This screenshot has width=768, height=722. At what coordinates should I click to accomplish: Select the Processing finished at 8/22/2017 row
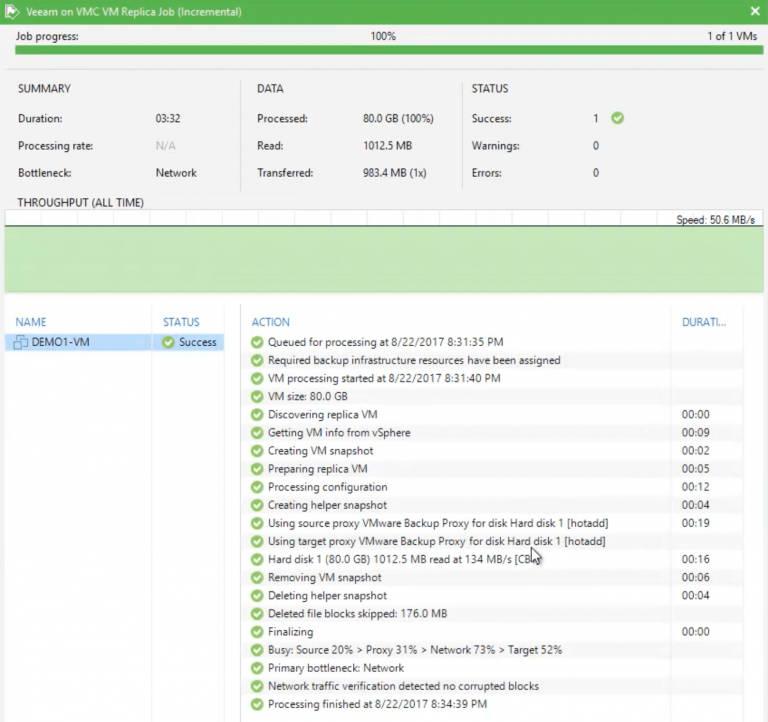[492, 704]
